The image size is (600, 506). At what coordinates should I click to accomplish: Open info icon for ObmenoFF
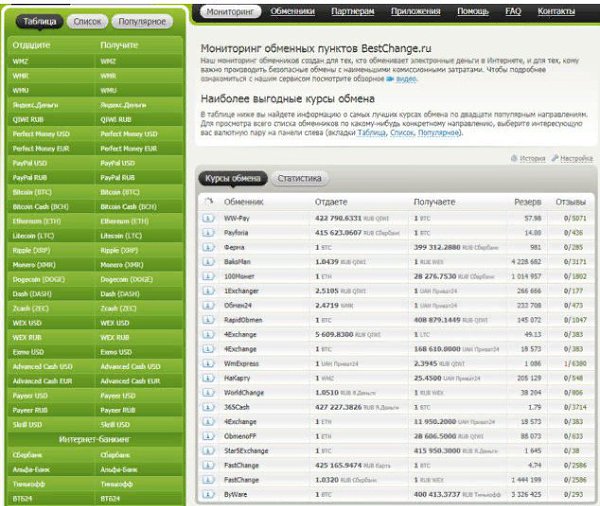click(x=208, y=436)
